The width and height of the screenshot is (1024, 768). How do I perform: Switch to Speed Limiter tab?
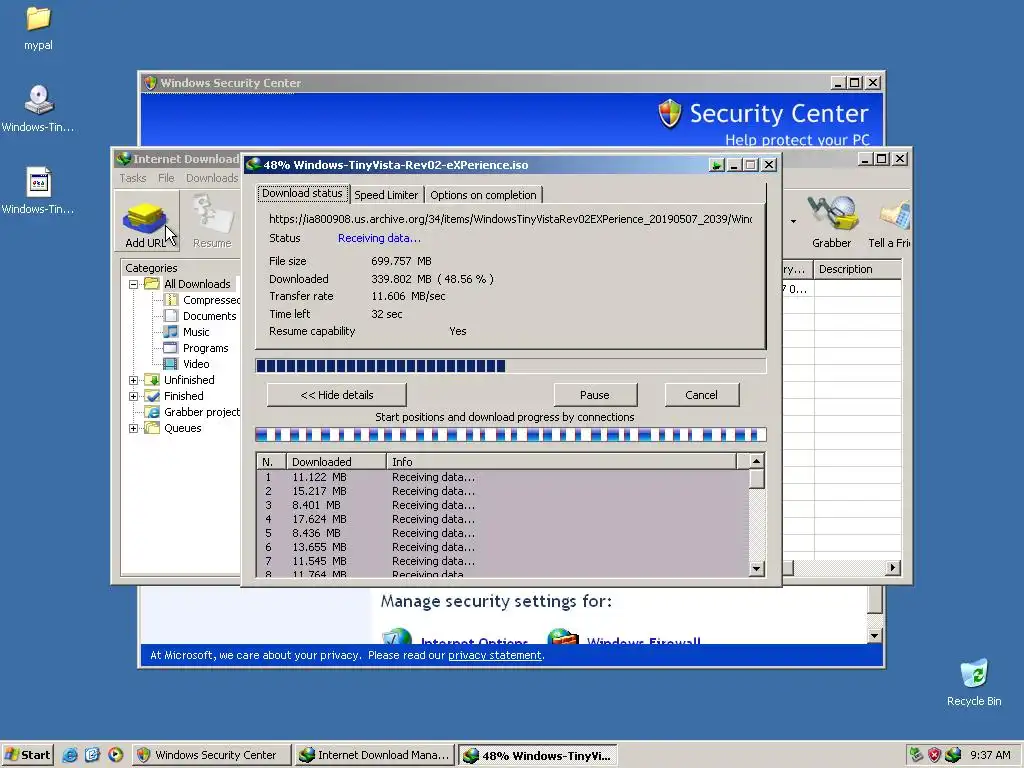coord(386,195)
